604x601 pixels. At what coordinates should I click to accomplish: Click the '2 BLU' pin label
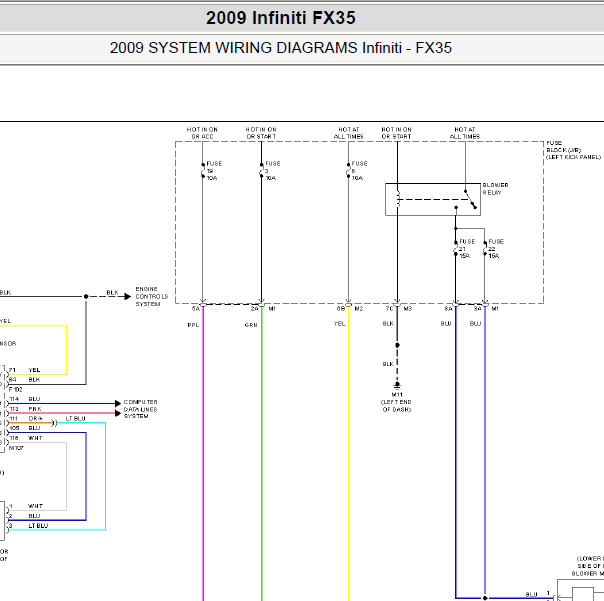24,516
